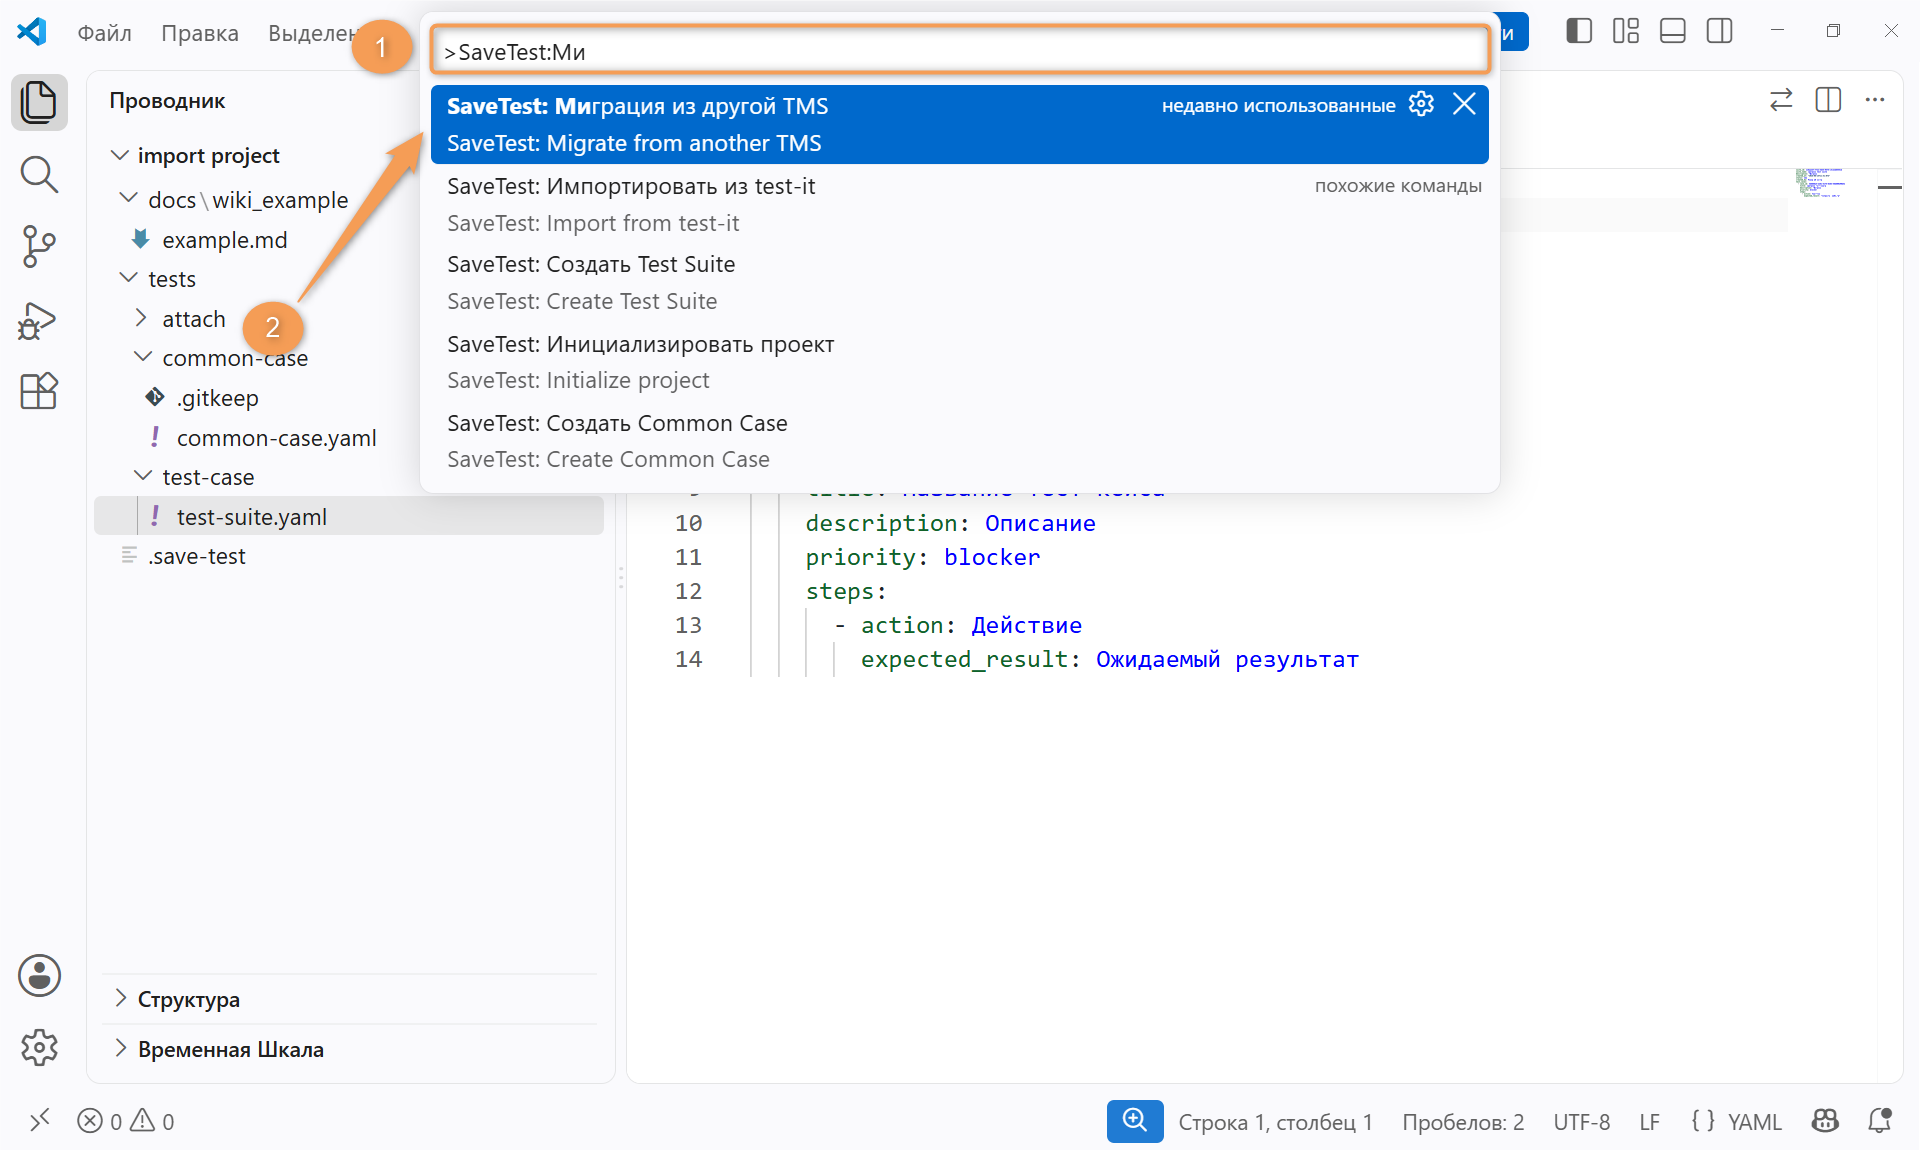1920x1150 pixels.
Task: Open the Manage gear icon in activity bar
Action: coord(39,1047)
